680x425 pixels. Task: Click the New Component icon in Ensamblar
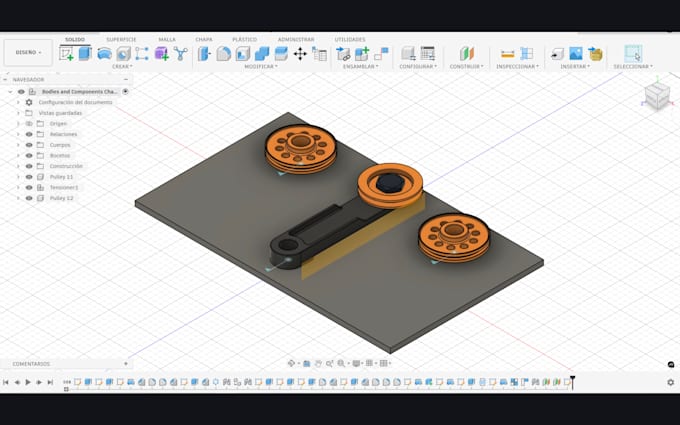[x=362, y=54]
